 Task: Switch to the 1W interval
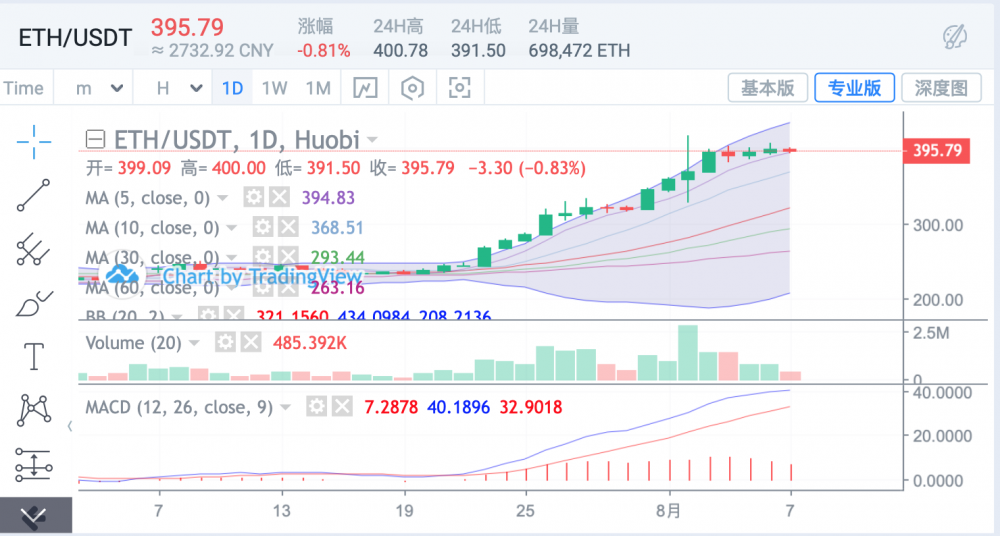tap(274, 88)
